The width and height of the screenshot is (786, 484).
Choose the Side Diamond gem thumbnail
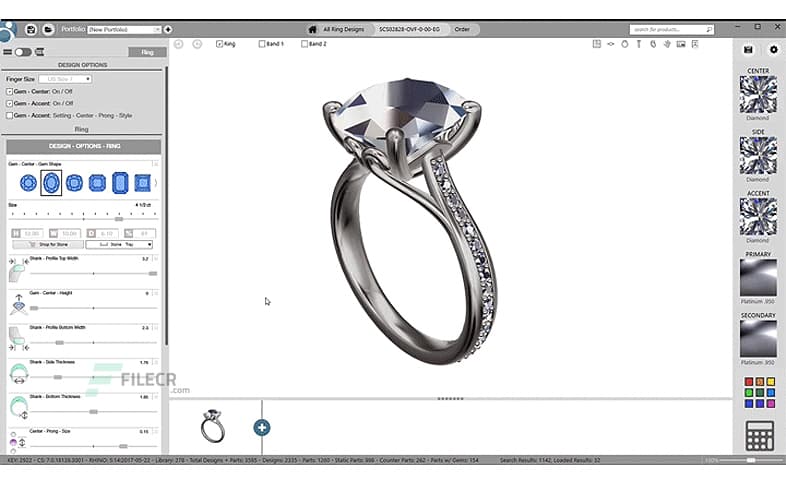[758, 156]
